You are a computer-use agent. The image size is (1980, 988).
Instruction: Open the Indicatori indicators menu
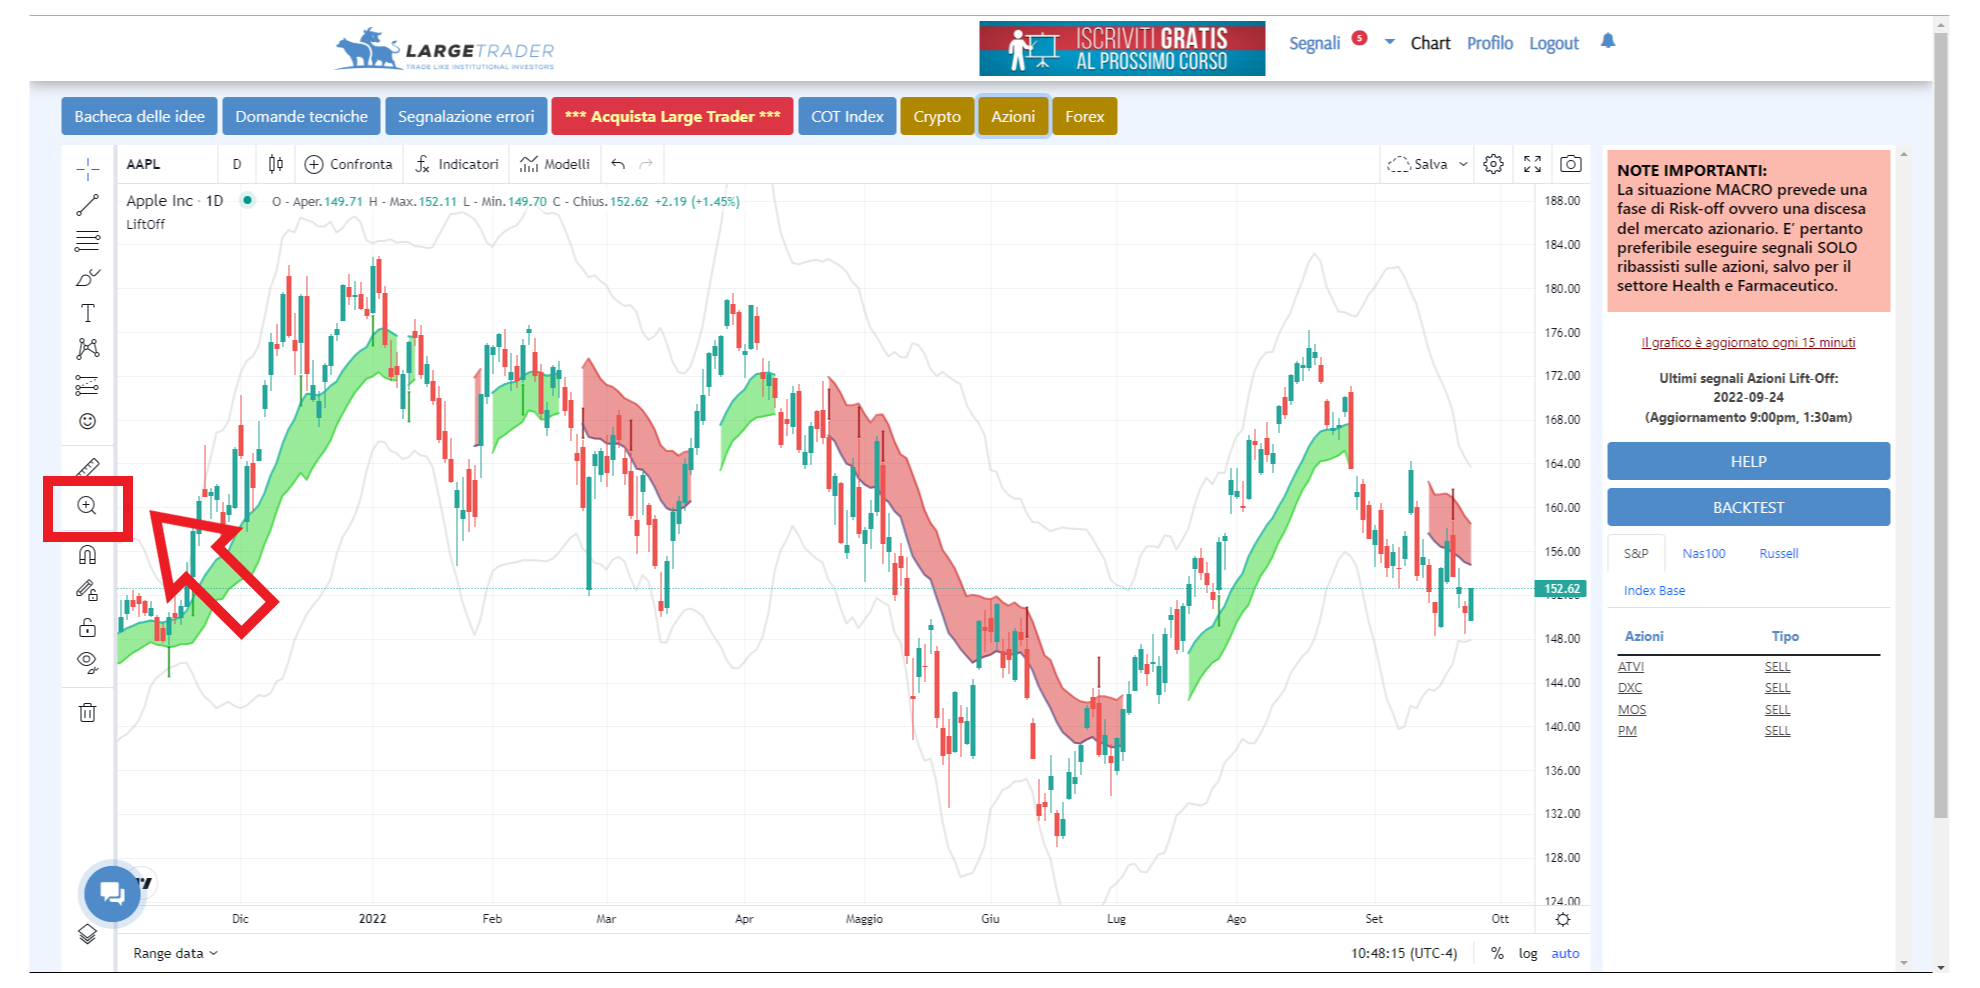click(x=456, y=164)
